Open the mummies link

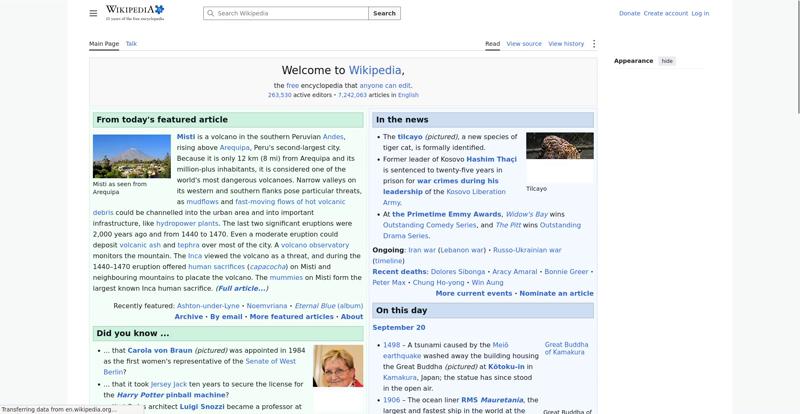tap(286, 278)
